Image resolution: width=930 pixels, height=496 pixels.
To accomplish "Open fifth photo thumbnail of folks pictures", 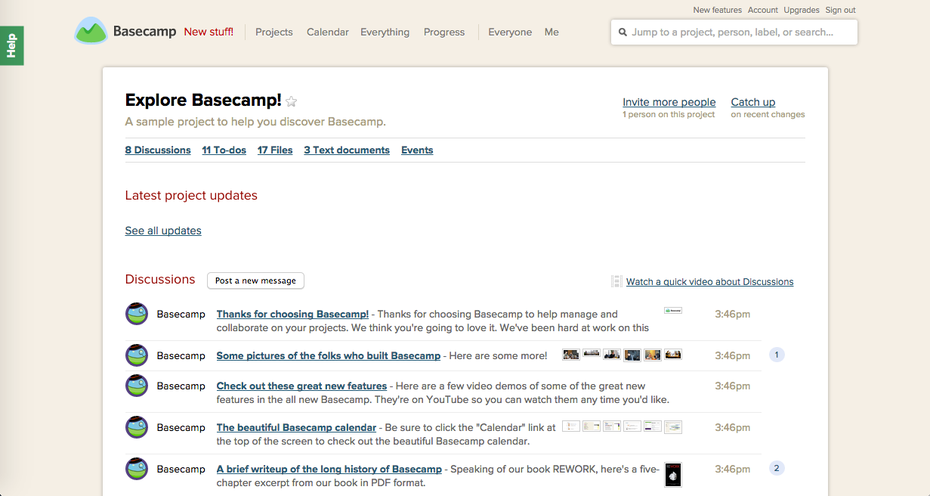I will pos(652,355).
